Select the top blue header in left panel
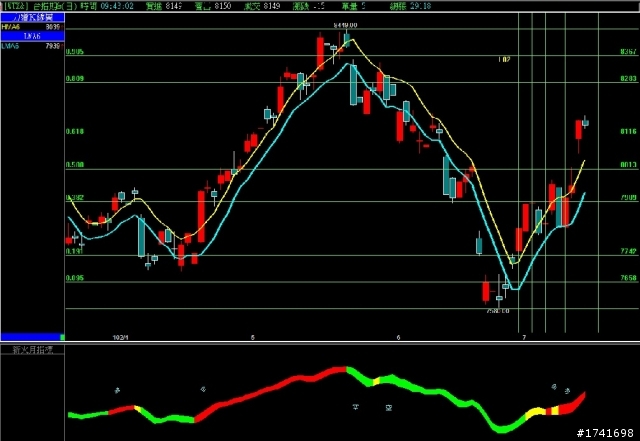 click(x=32, y=17)
